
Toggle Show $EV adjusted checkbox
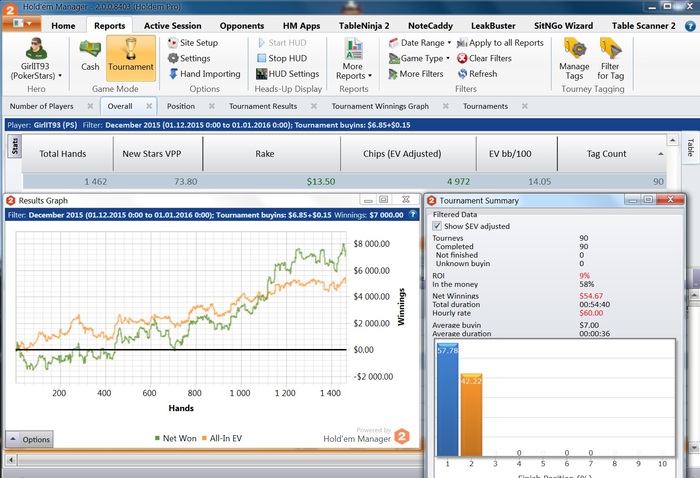pos(437,226)
